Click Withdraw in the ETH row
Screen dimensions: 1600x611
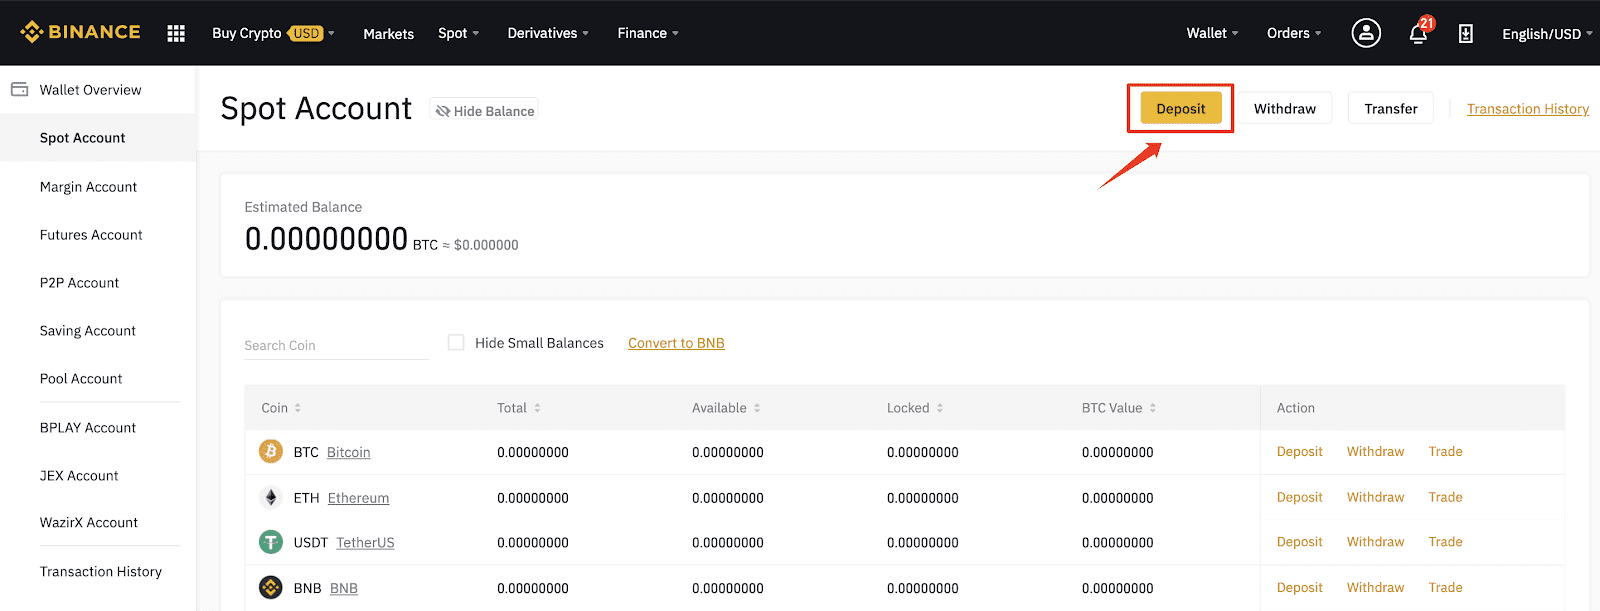(1375, 497)
